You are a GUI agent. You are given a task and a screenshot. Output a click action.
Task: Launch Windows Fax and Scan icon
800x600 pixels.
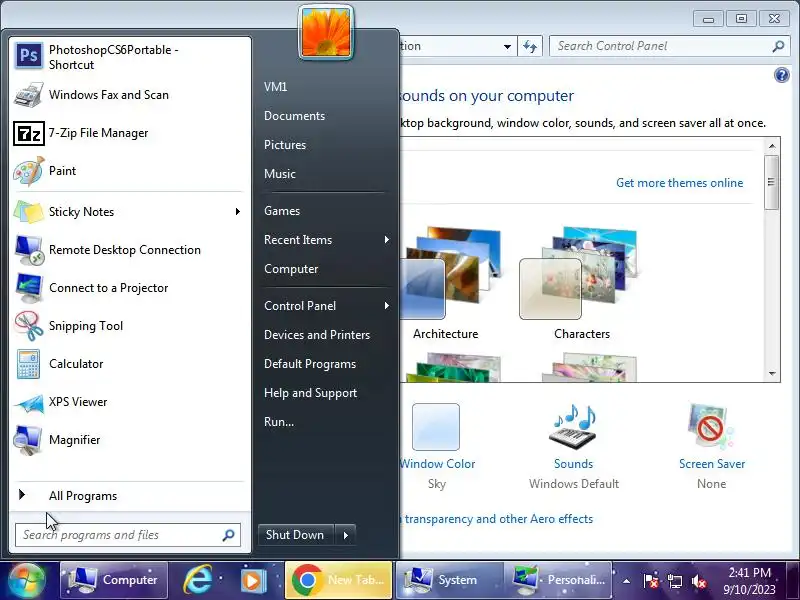pos(29,95)
